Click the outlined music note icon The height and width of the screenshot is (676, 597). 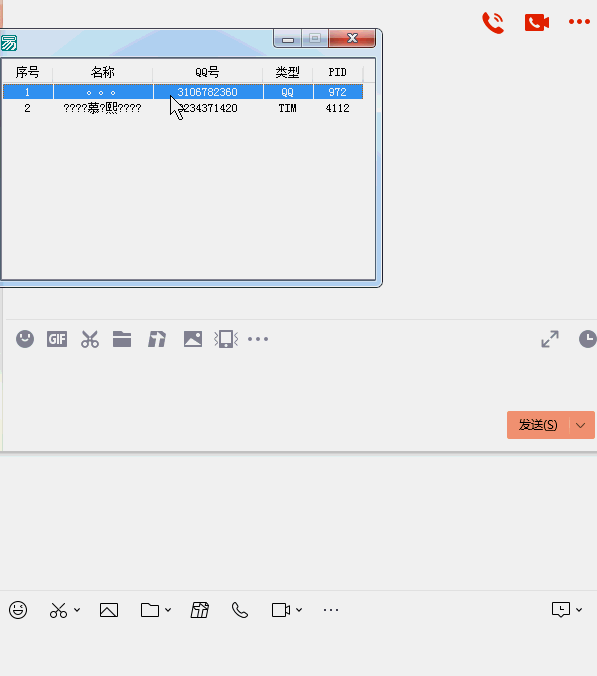tap(200, 610)
